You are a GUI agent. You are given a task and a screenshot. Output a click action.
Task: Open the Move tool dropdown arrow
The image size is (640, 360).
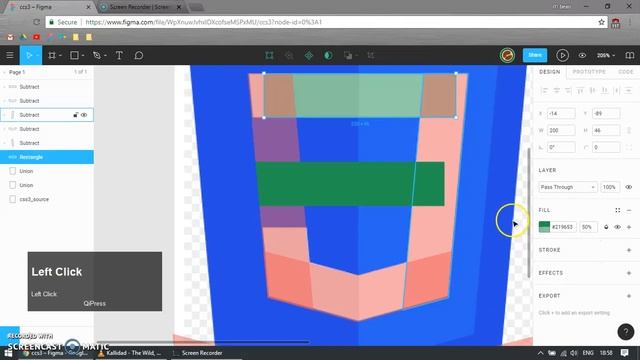tap(37, 56)
